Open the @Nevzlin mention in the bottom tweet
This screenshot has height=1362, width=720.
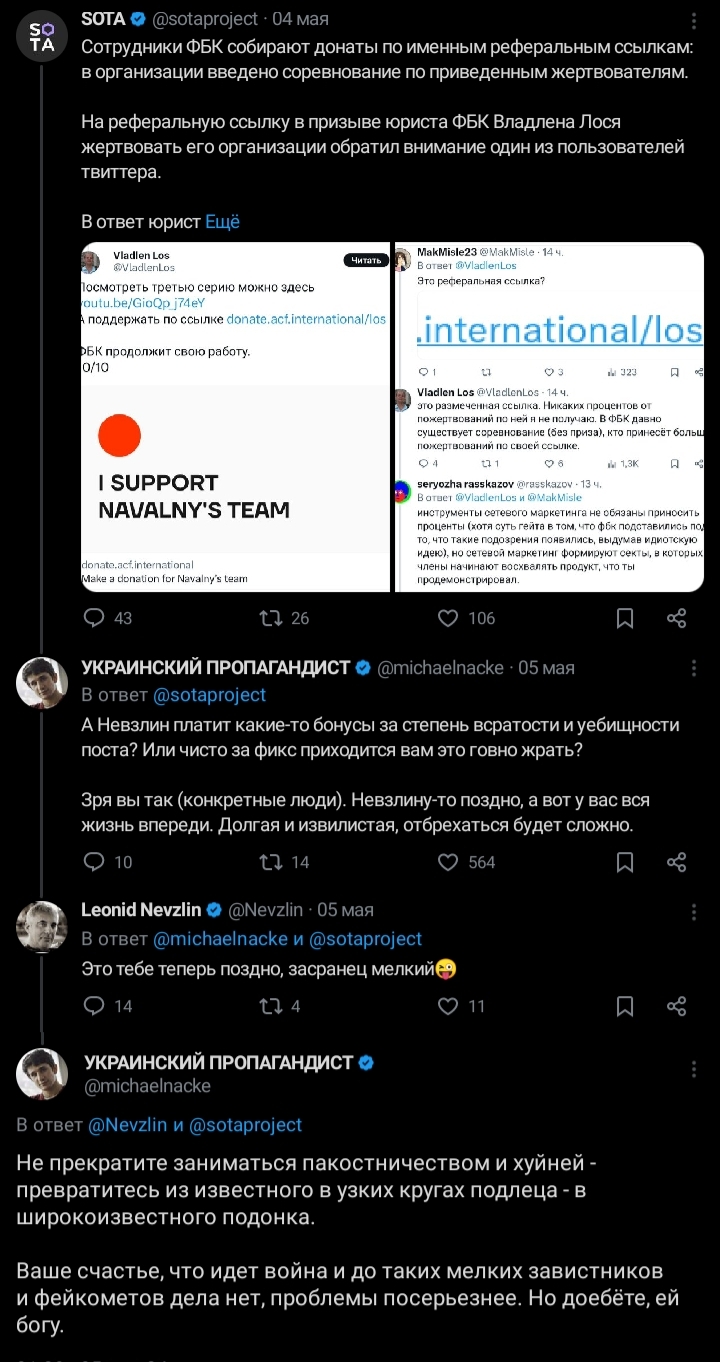click(129, 1124)
